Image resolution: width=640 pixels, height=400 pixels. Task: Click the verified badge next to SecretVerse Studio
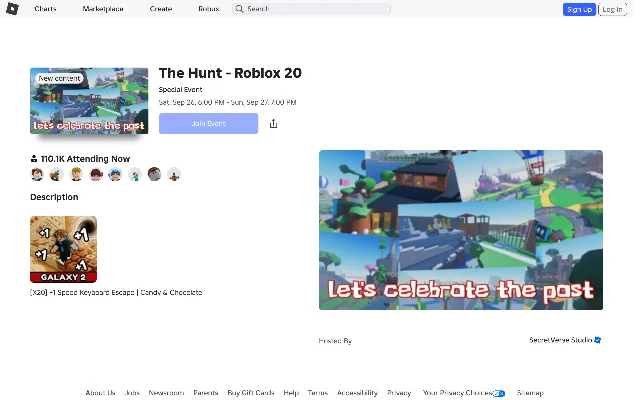coord(598,340)
